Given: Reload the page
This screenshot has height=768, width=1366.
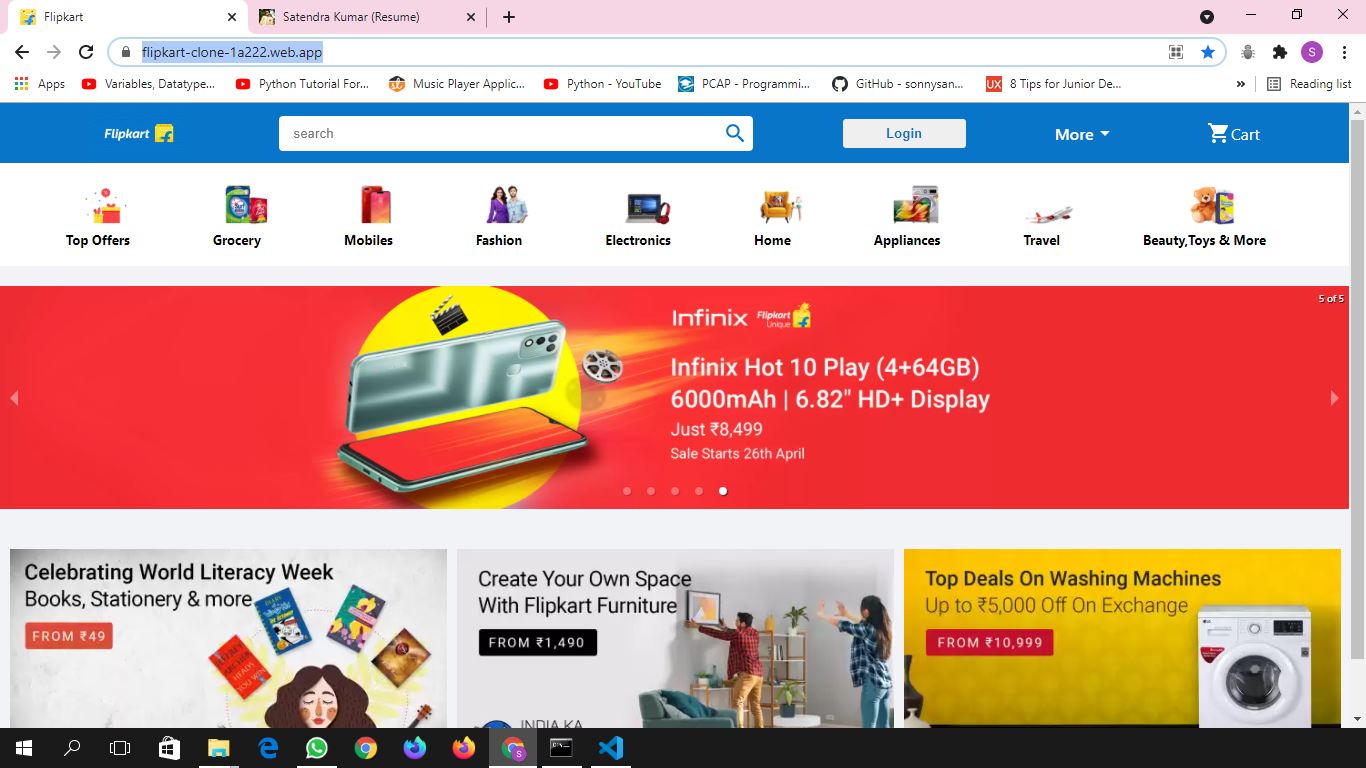Looking at the screenshot, I should 86,52.
